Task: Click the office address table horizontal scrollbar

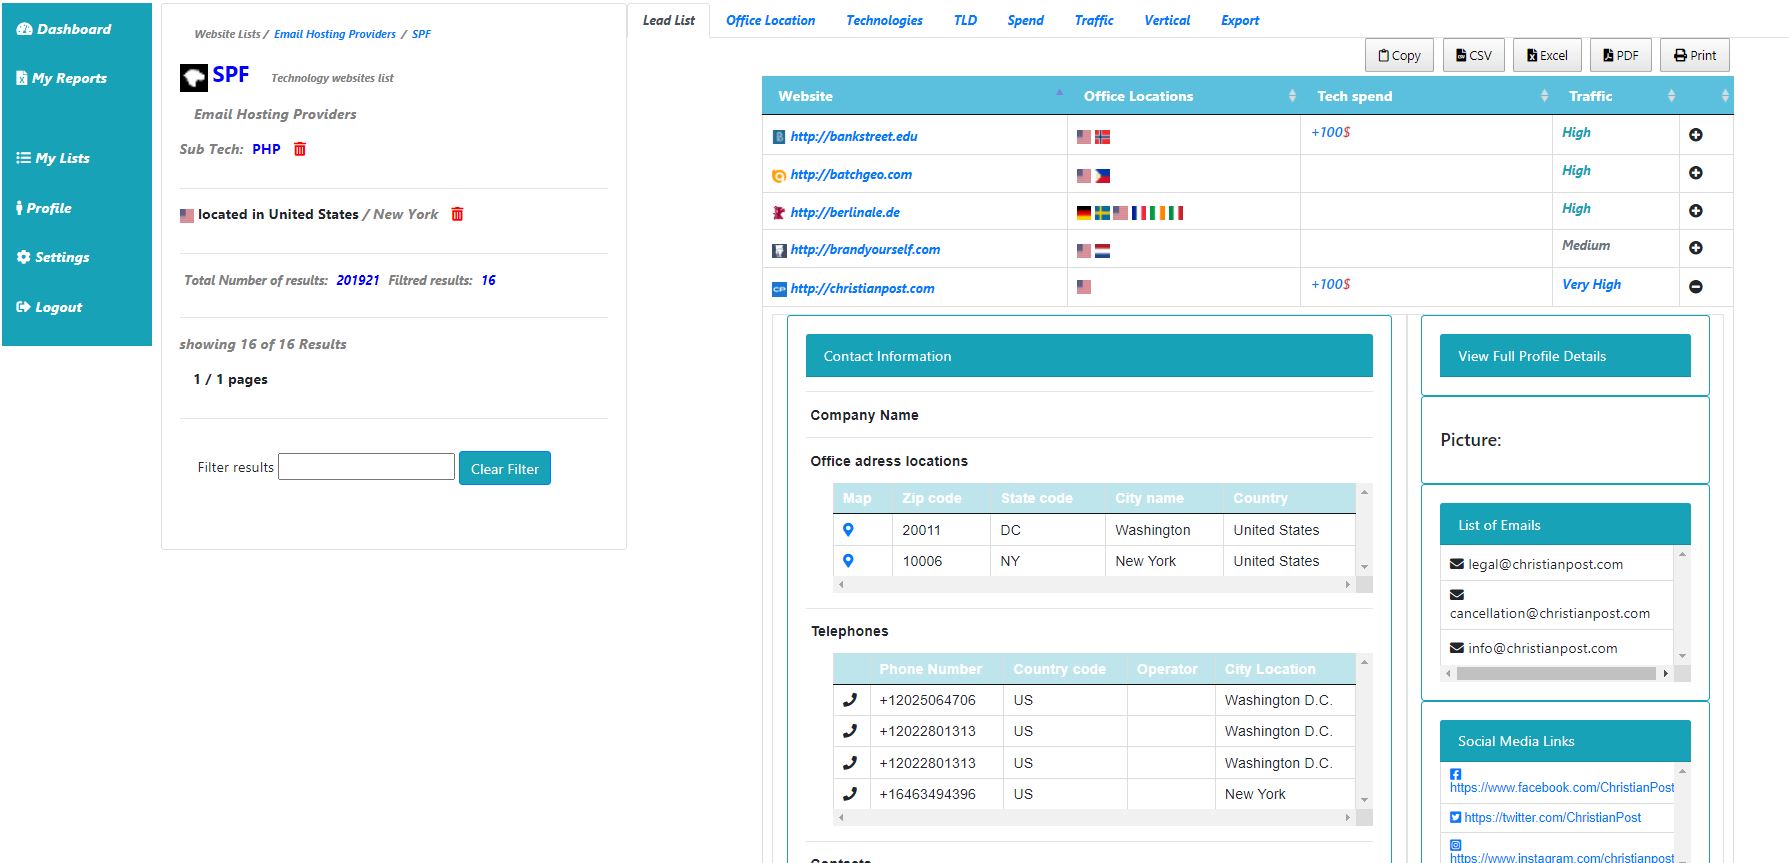Action: tap(1094, 584)
